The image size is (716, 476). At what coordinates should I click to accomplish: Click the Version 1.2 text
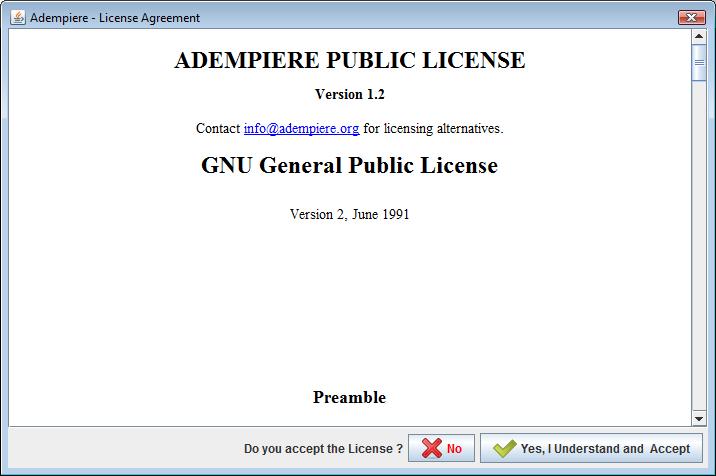coord(350,94)
